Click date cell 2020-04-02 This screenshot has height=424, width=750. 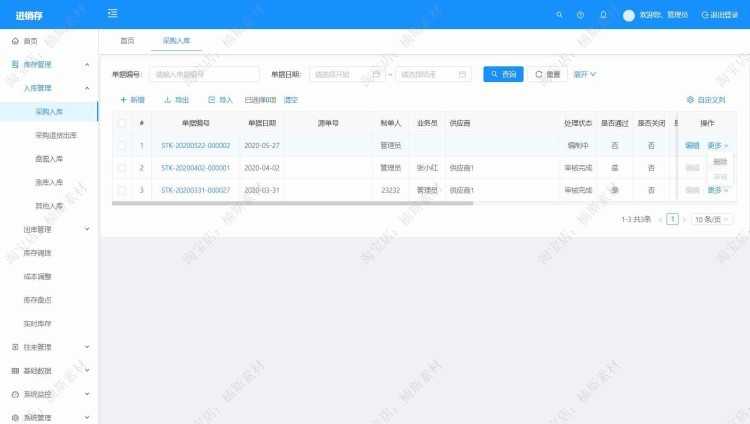point(262,167)
